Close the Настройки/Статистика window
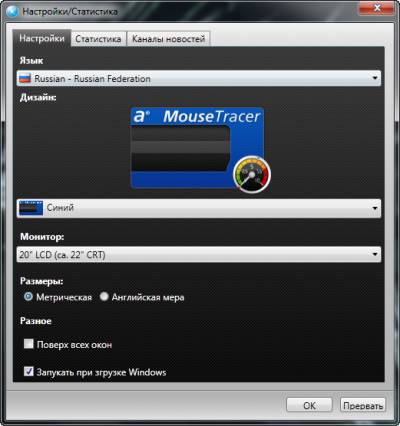Image resolution: width=400 pixels, height=426 pixels. coord(377,8)
